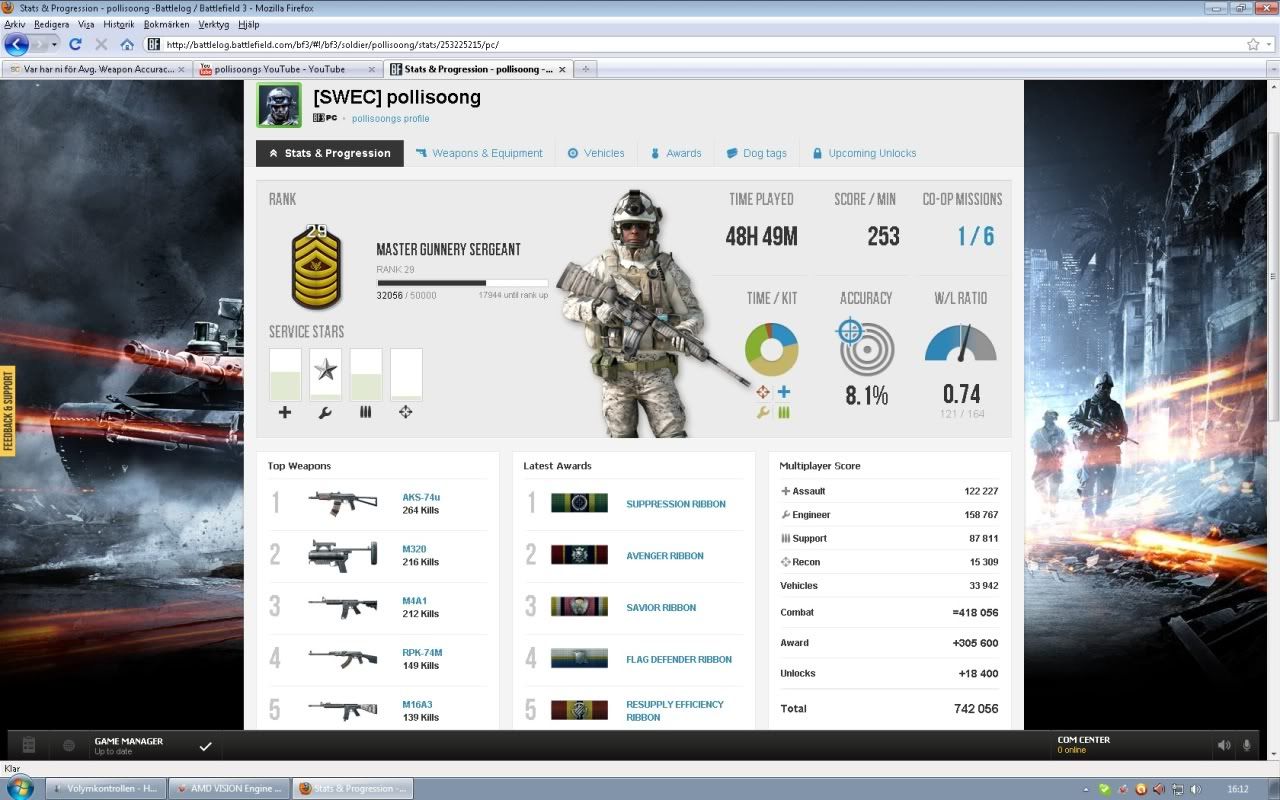The width and height of the screenshot is (1280, 800).
Task: Open the RPK-74M weapon link
Action: (x=422, y=653)
